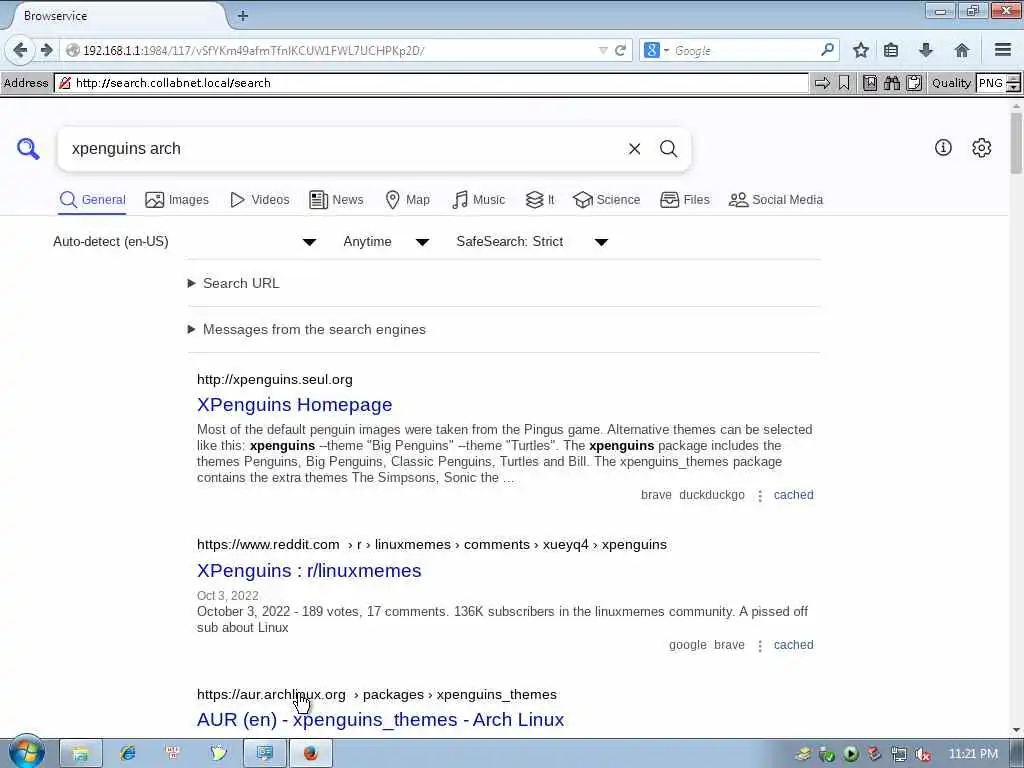Click the muted volume tray icon

922,754
